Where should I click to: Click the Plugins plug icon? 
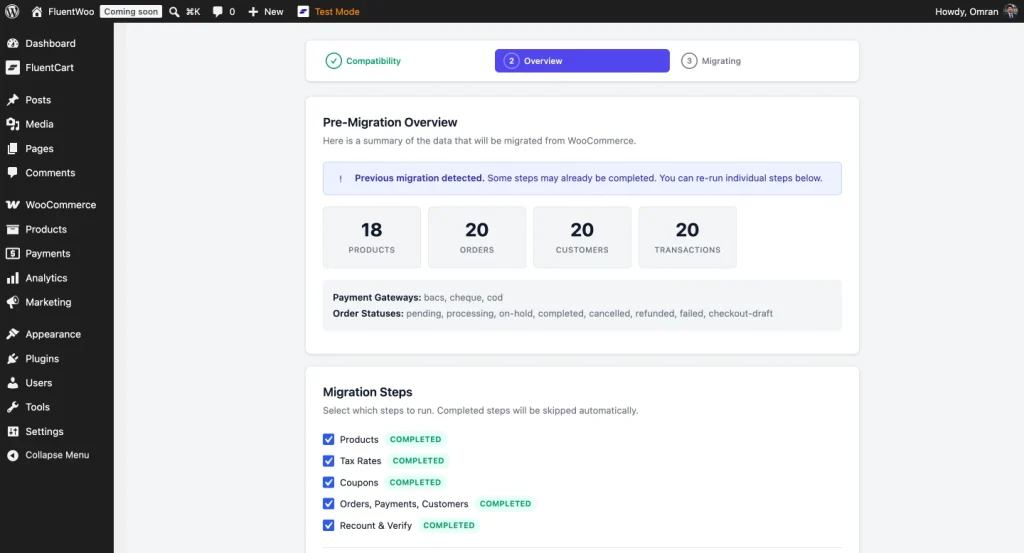click(12, 358)
